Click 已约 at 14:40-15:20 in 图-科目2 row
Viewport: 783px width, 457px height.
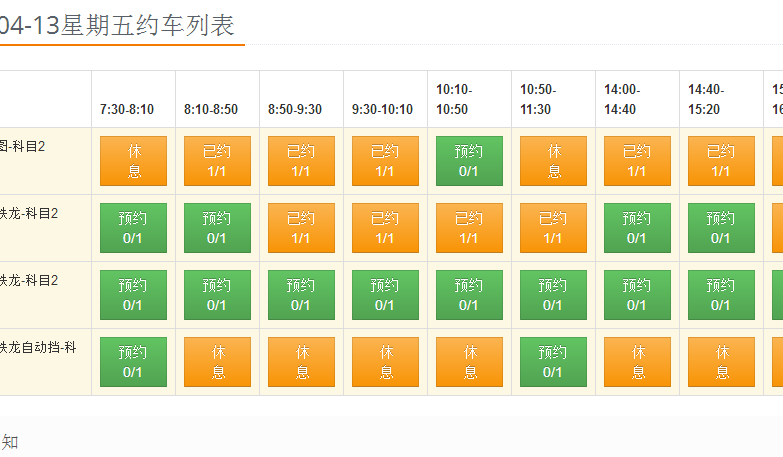tap(721, 161)
